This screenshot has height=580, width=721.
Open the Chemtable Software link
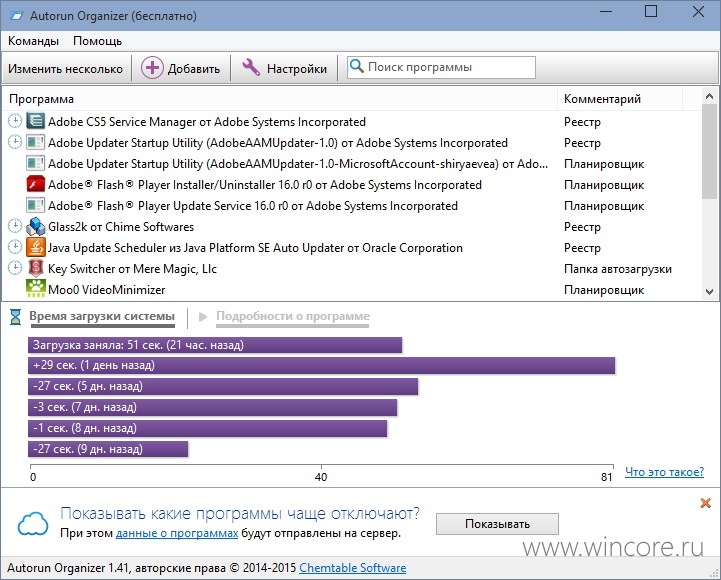[x=353, y=568]
